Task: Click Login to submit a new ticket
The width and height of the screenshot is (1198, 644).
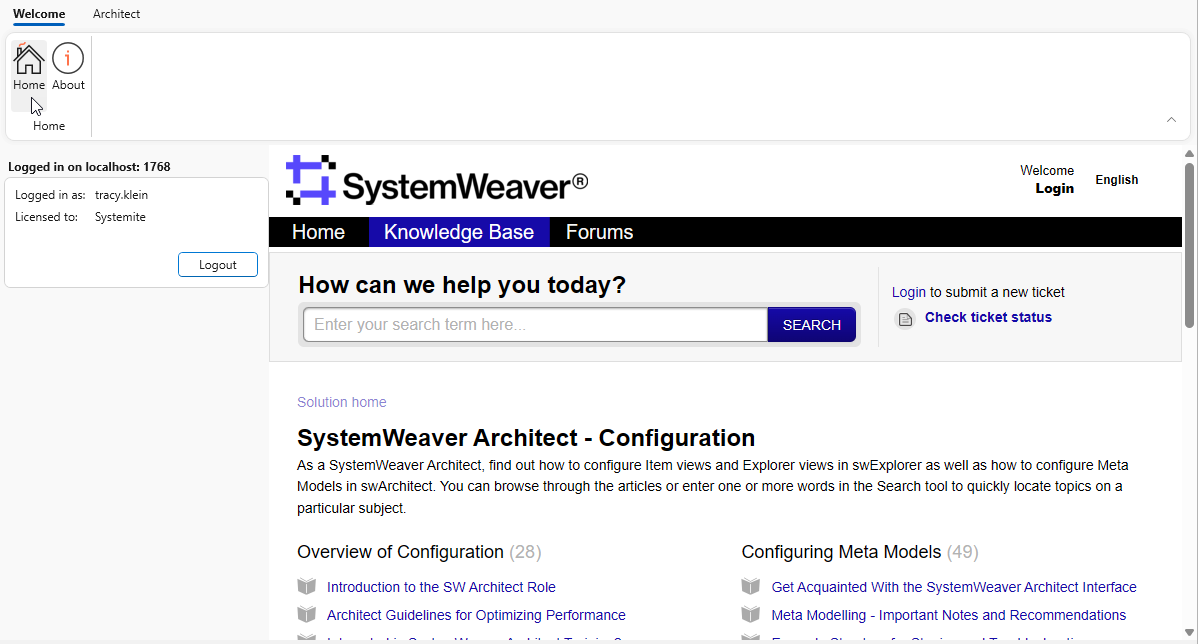Action: [x=908, y=293]
